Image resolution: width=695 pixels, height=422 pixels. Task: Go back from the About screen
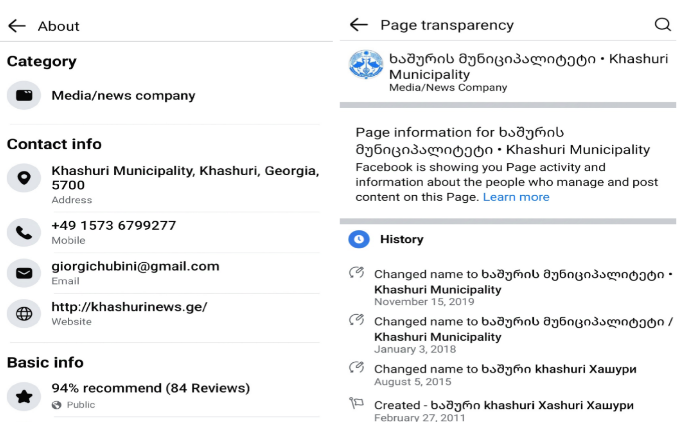16,26
